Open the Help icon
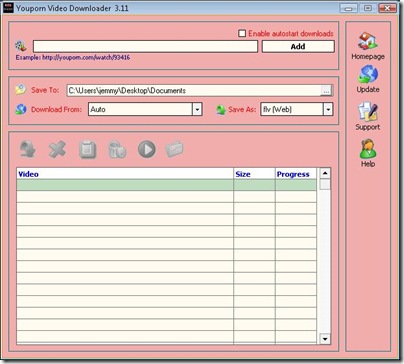Viewport: 404px width, 364px height. (368, 149)
